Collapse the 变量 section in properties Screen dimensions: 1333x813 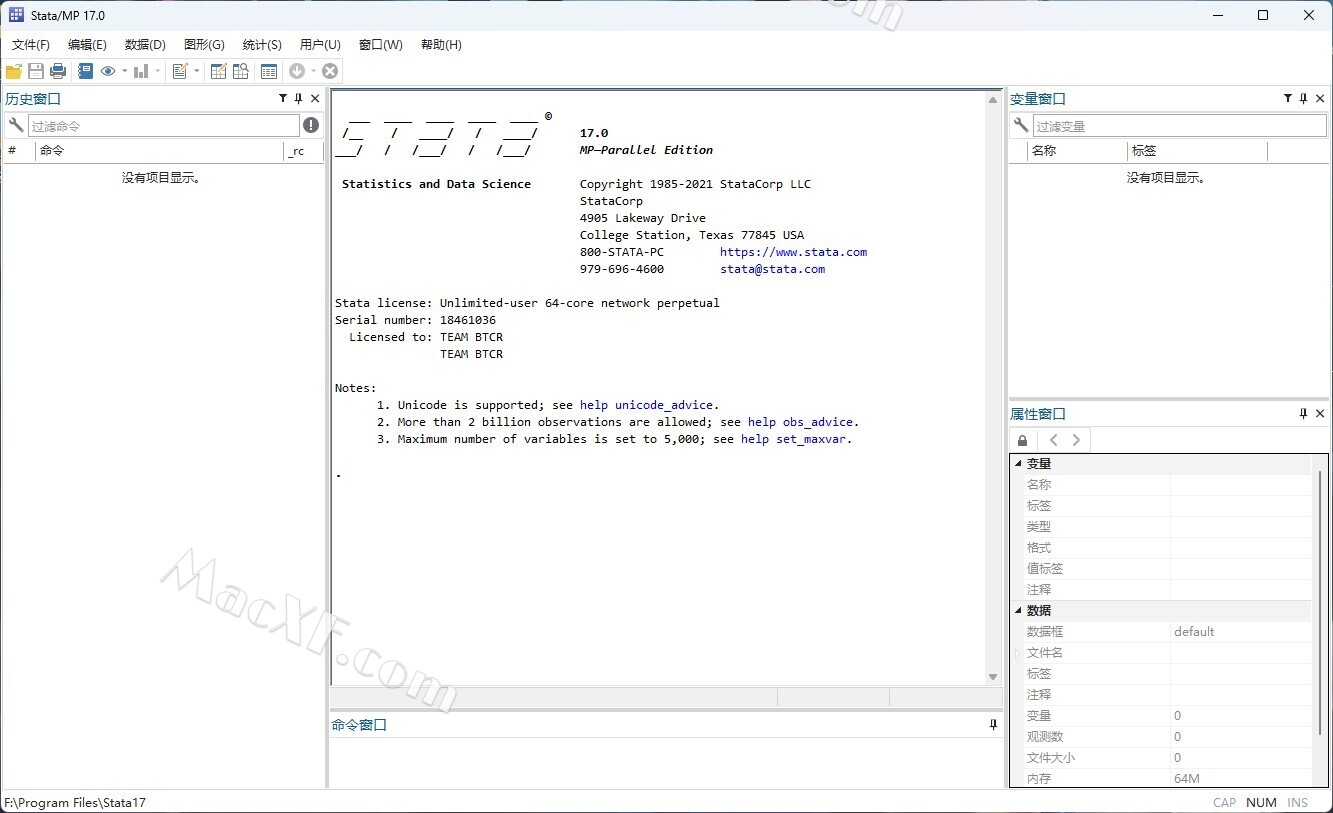[x=1019, y=464]
